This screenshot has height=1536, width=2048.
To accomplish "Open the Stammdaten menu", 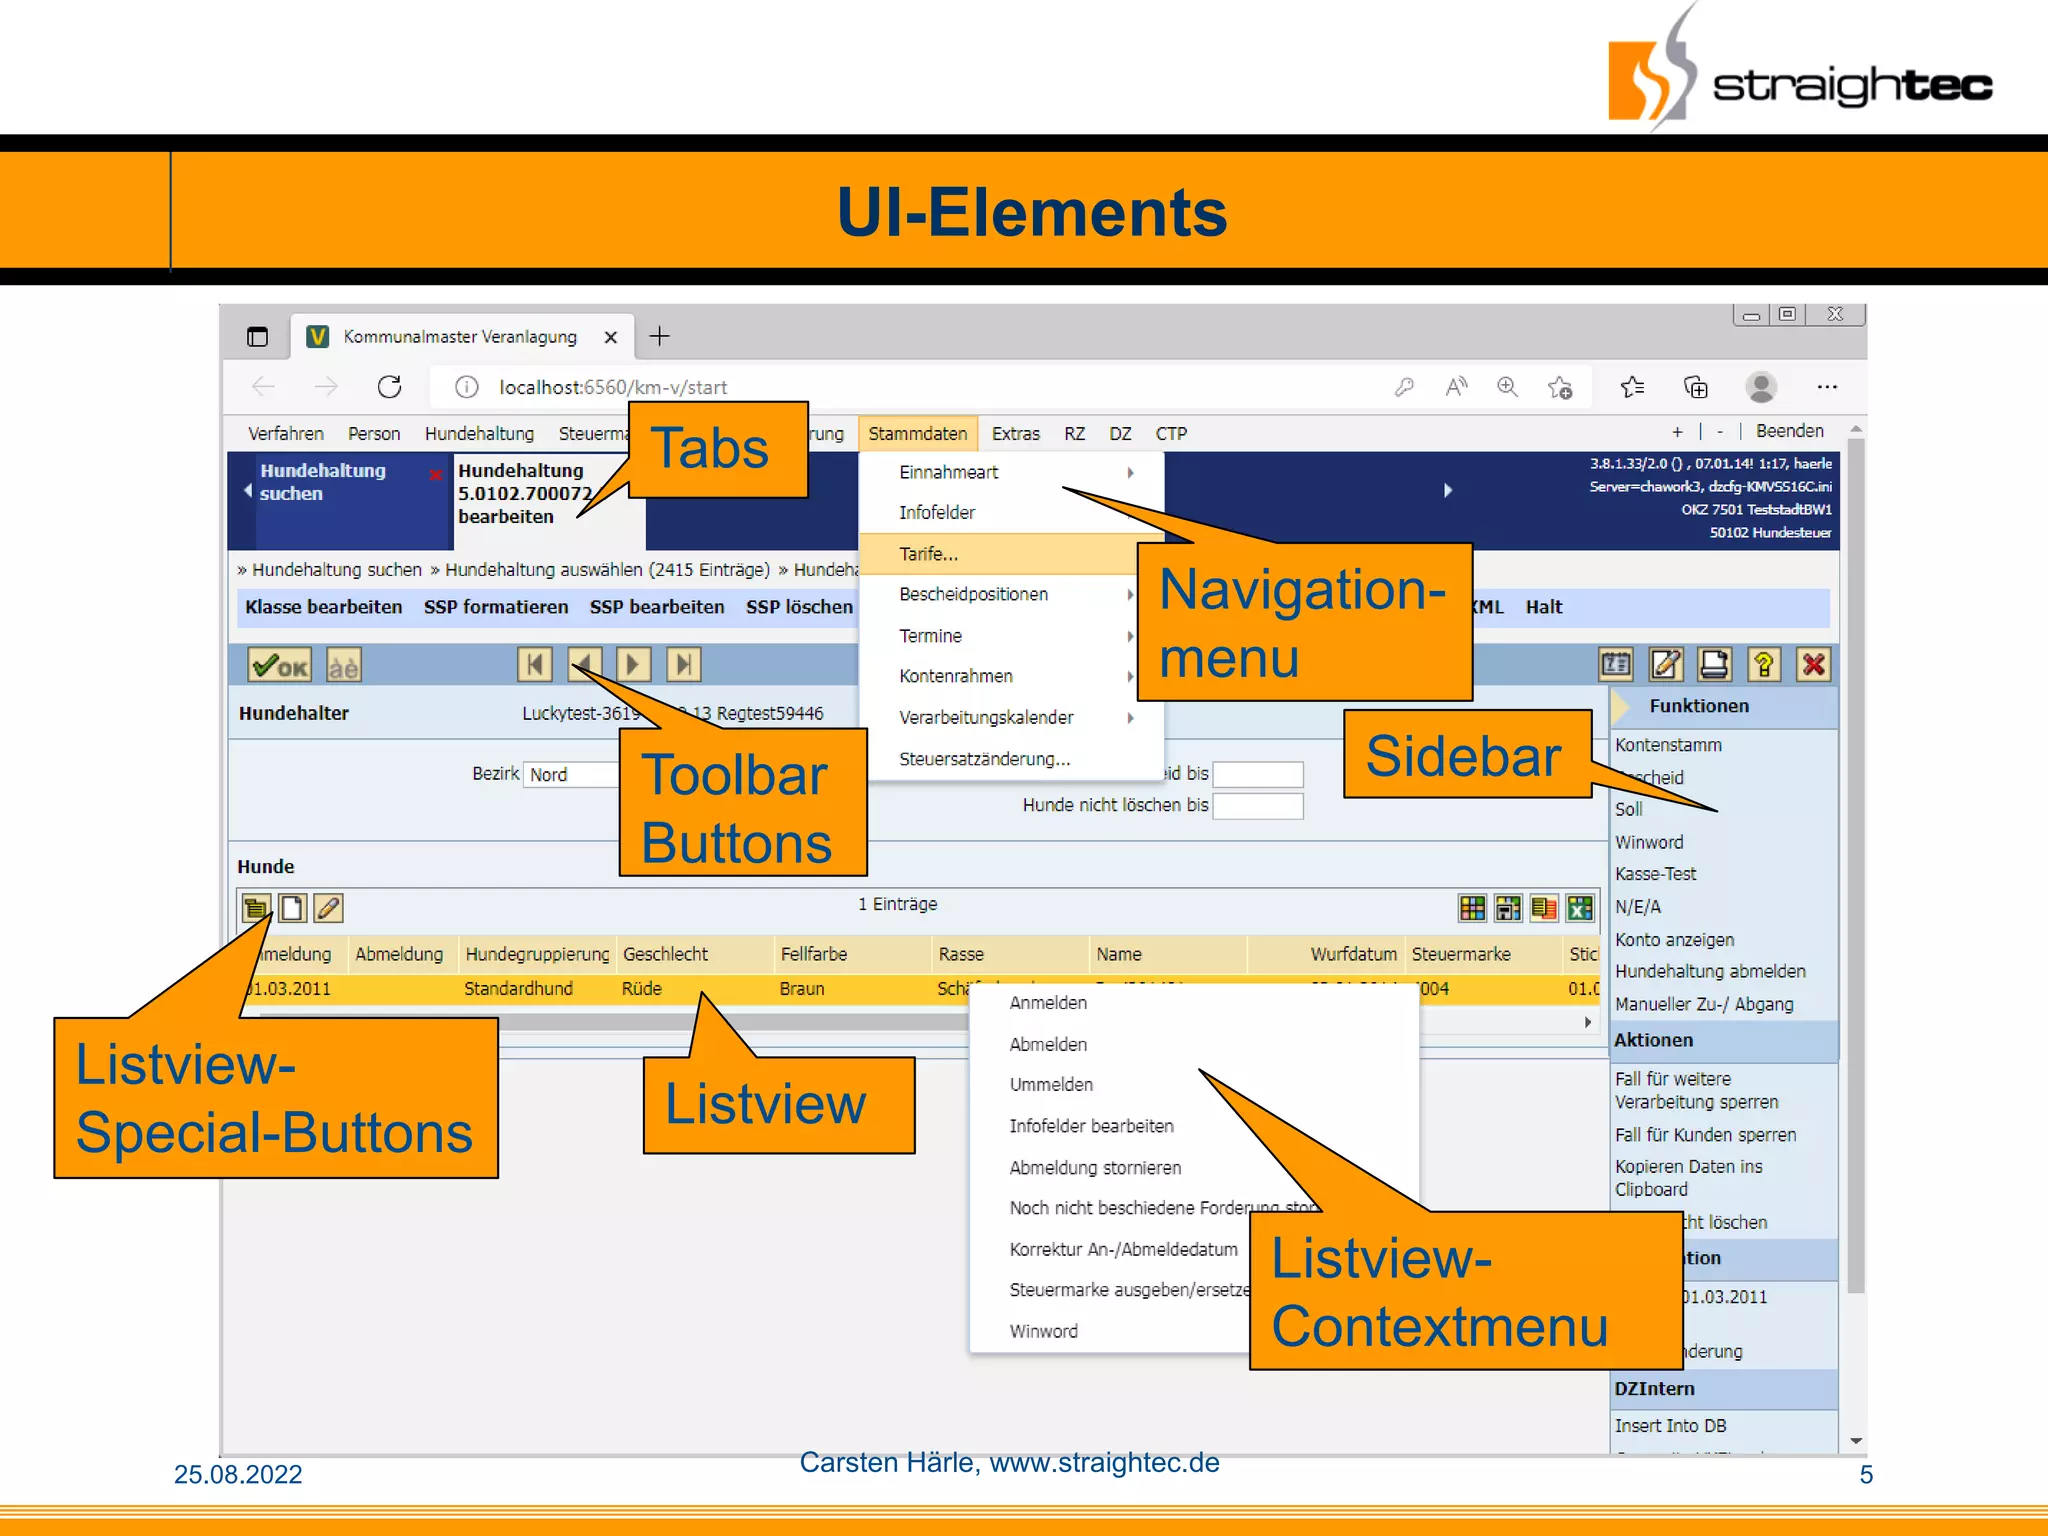I will point(918,434).
